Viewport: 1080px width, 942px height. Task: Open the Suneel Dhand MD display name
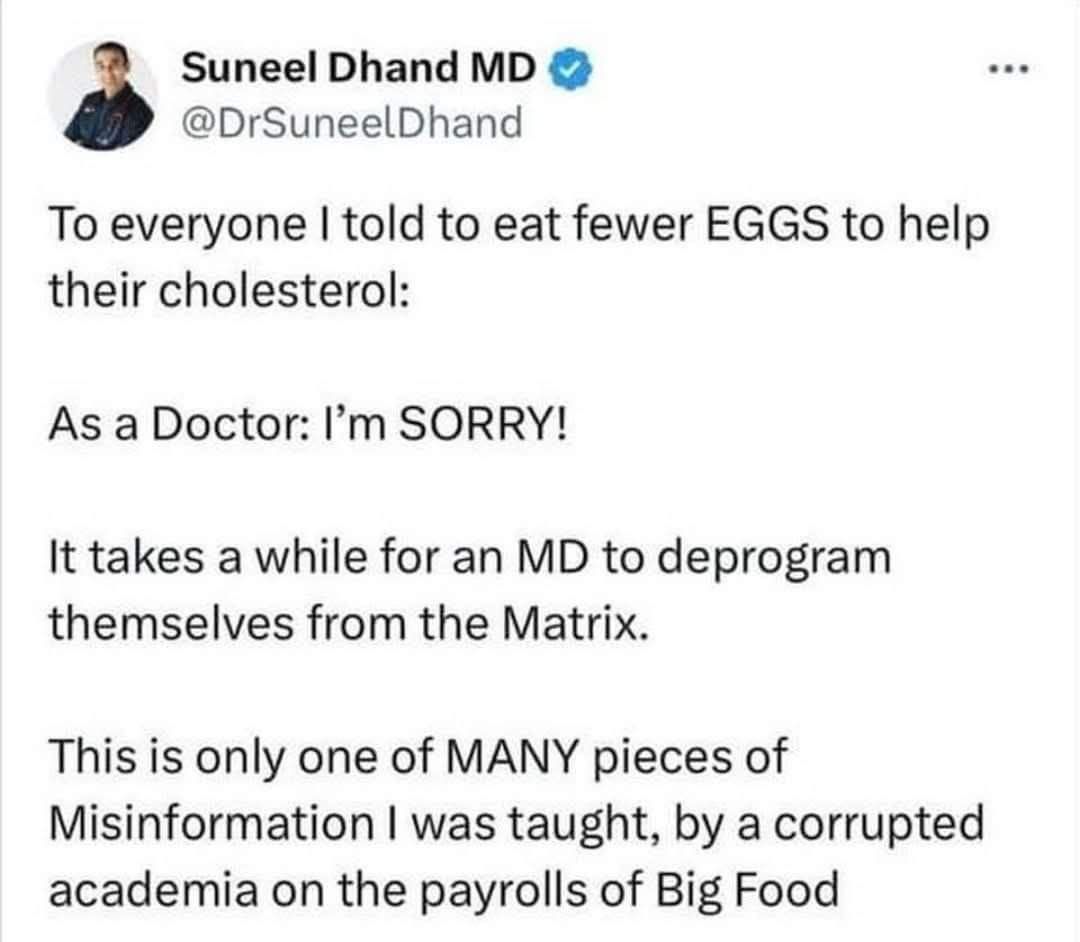358,68
